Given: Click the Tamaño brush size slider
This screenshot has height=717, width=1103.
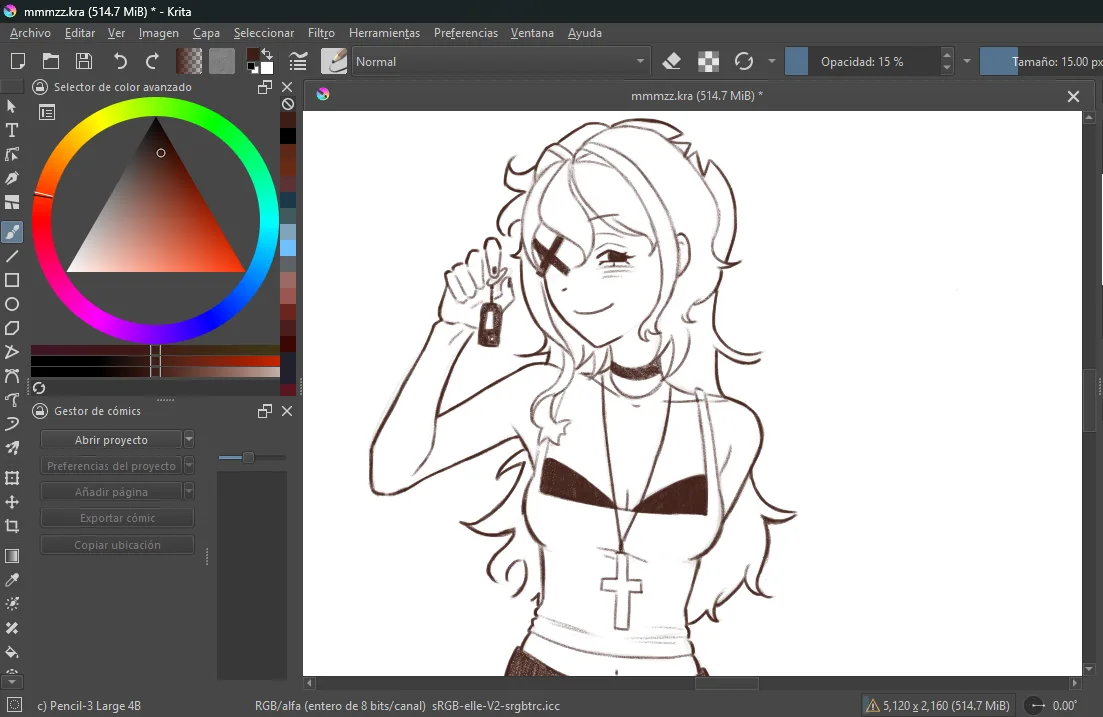Looking at the screenshot, I should [1041, 61].
